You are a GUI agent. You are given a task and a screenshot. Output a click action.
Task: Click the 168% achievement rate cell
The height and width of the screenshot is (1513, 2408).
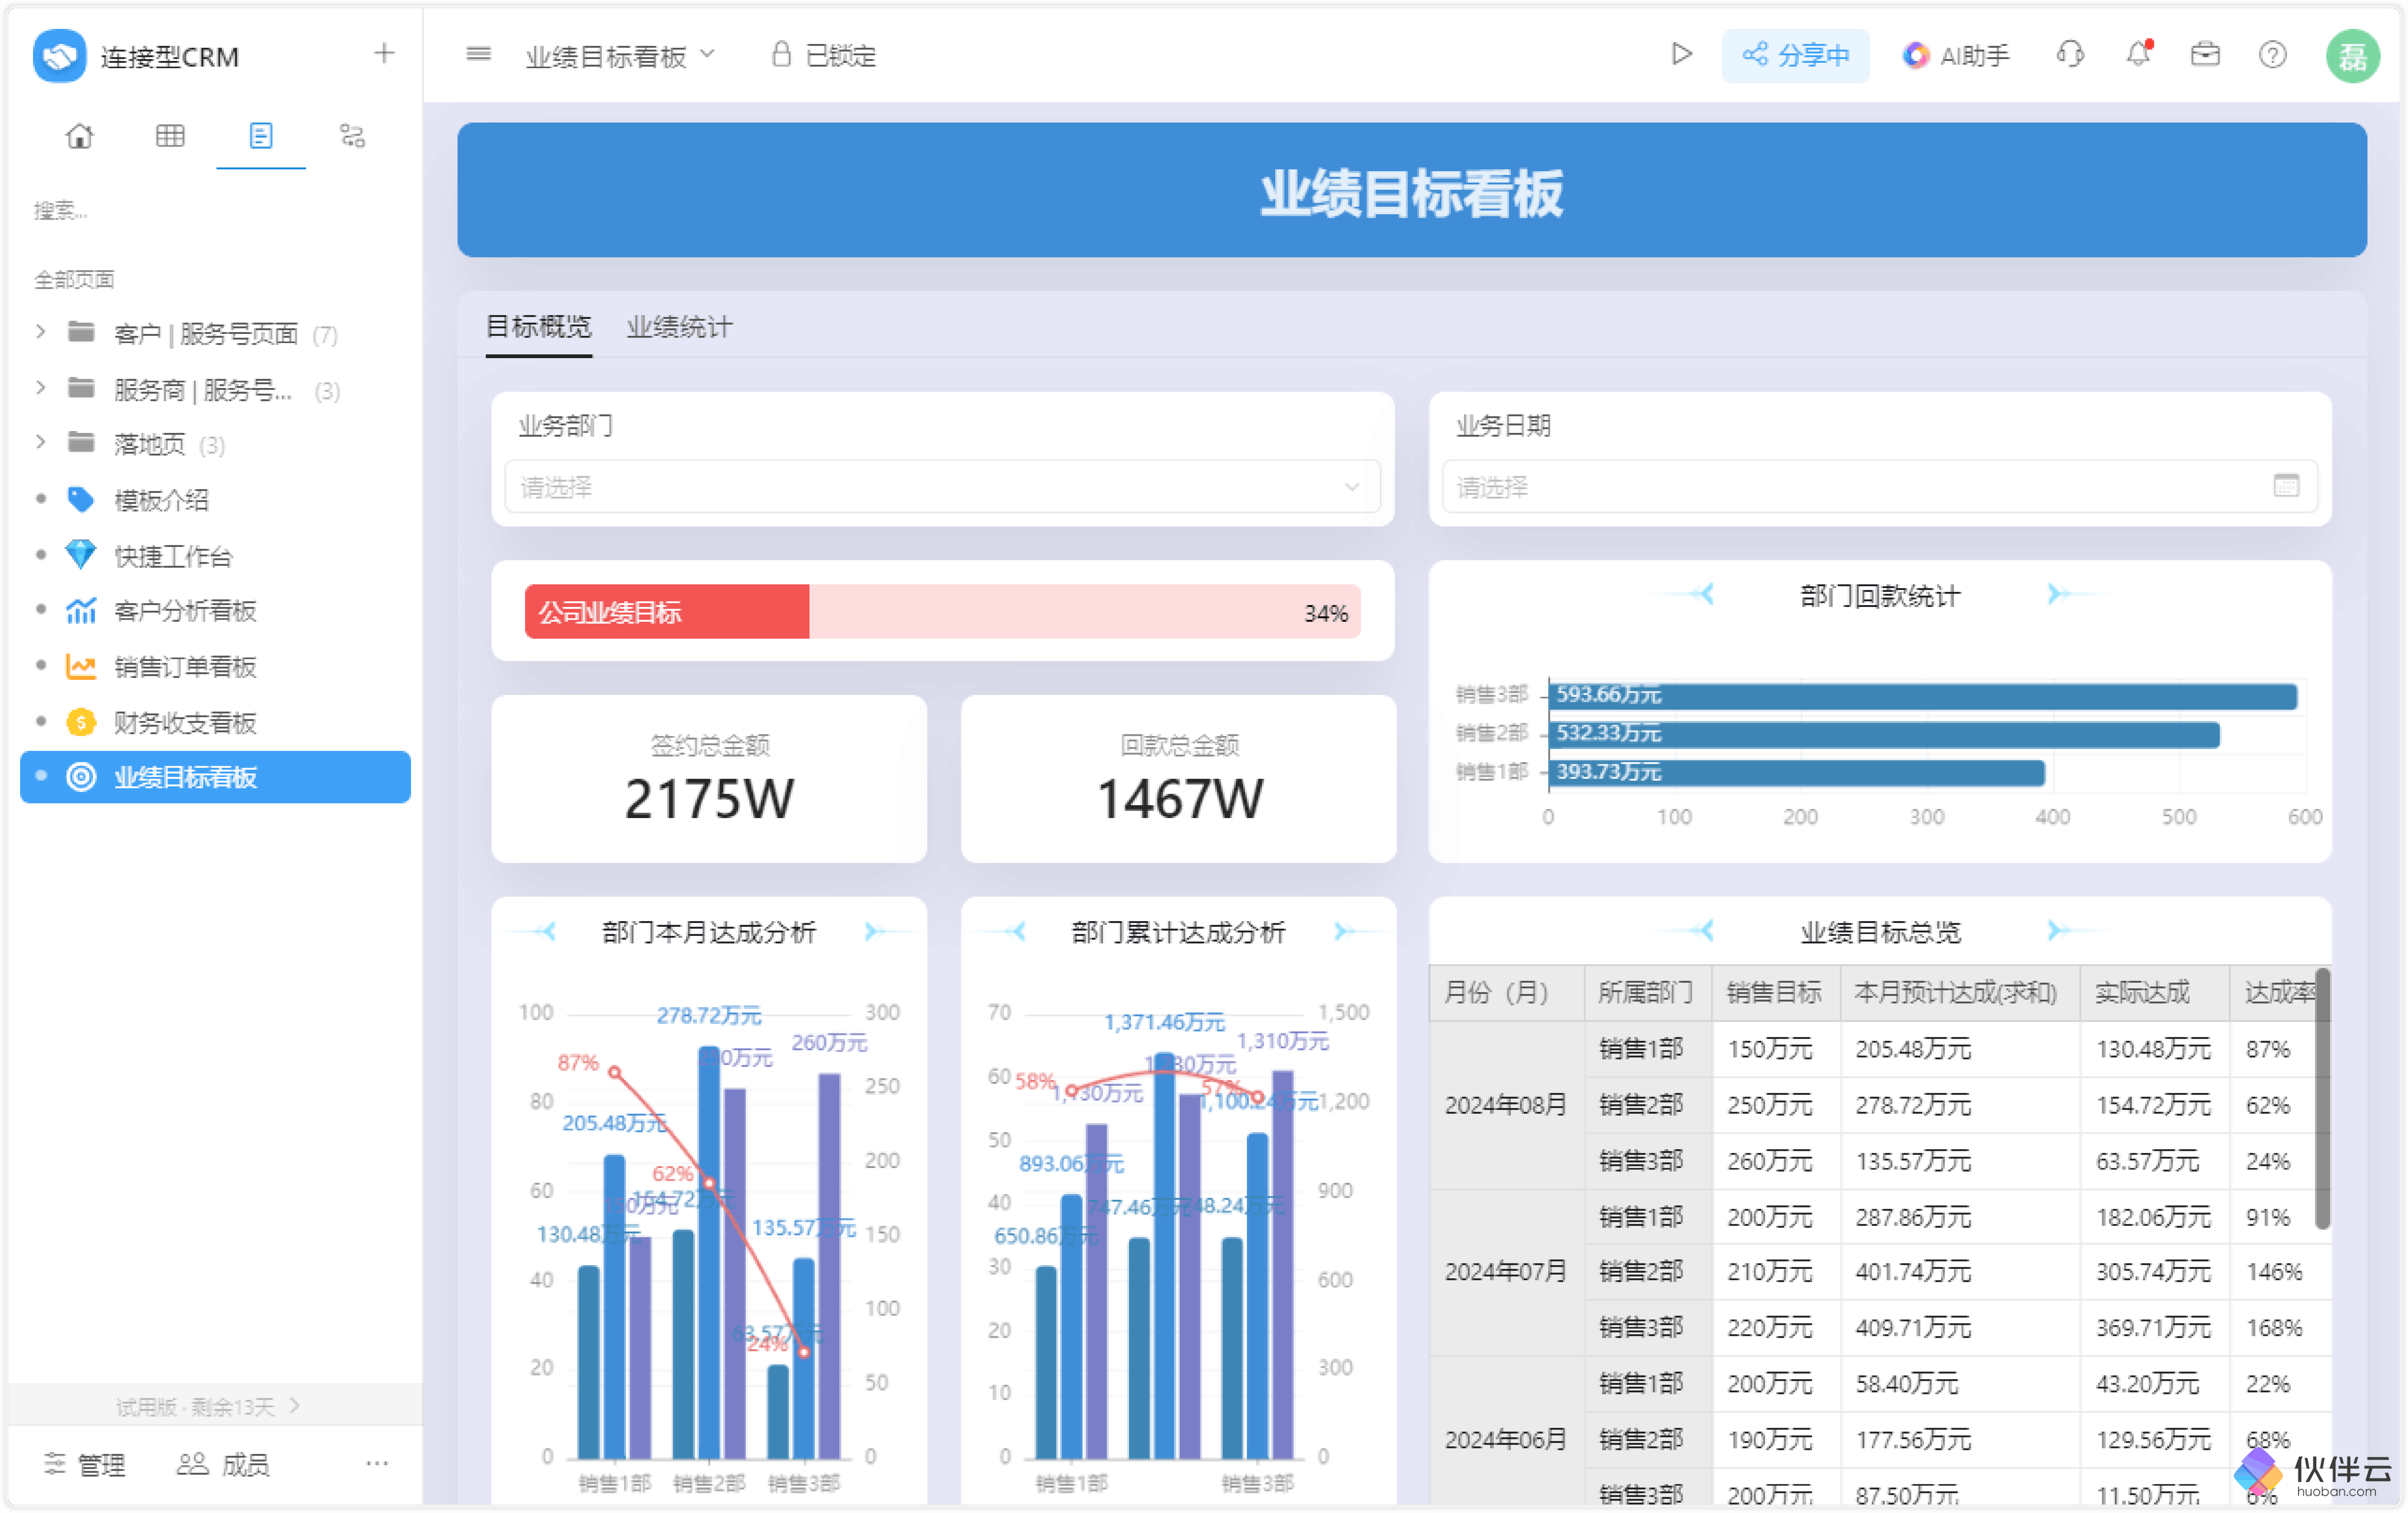[x=2274, y=1328]
